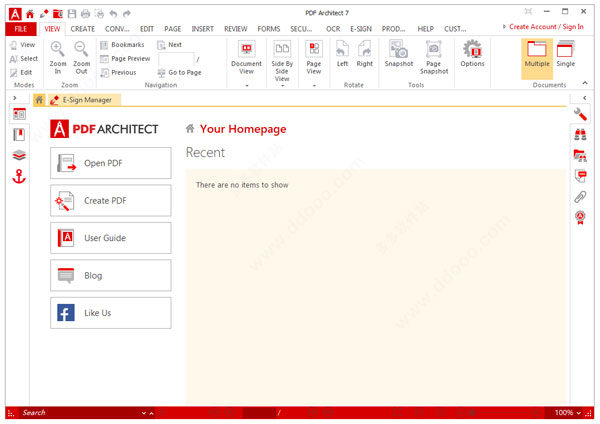
Task: Open the E-Sign Manager tab
Action: [x=85, y=100]
